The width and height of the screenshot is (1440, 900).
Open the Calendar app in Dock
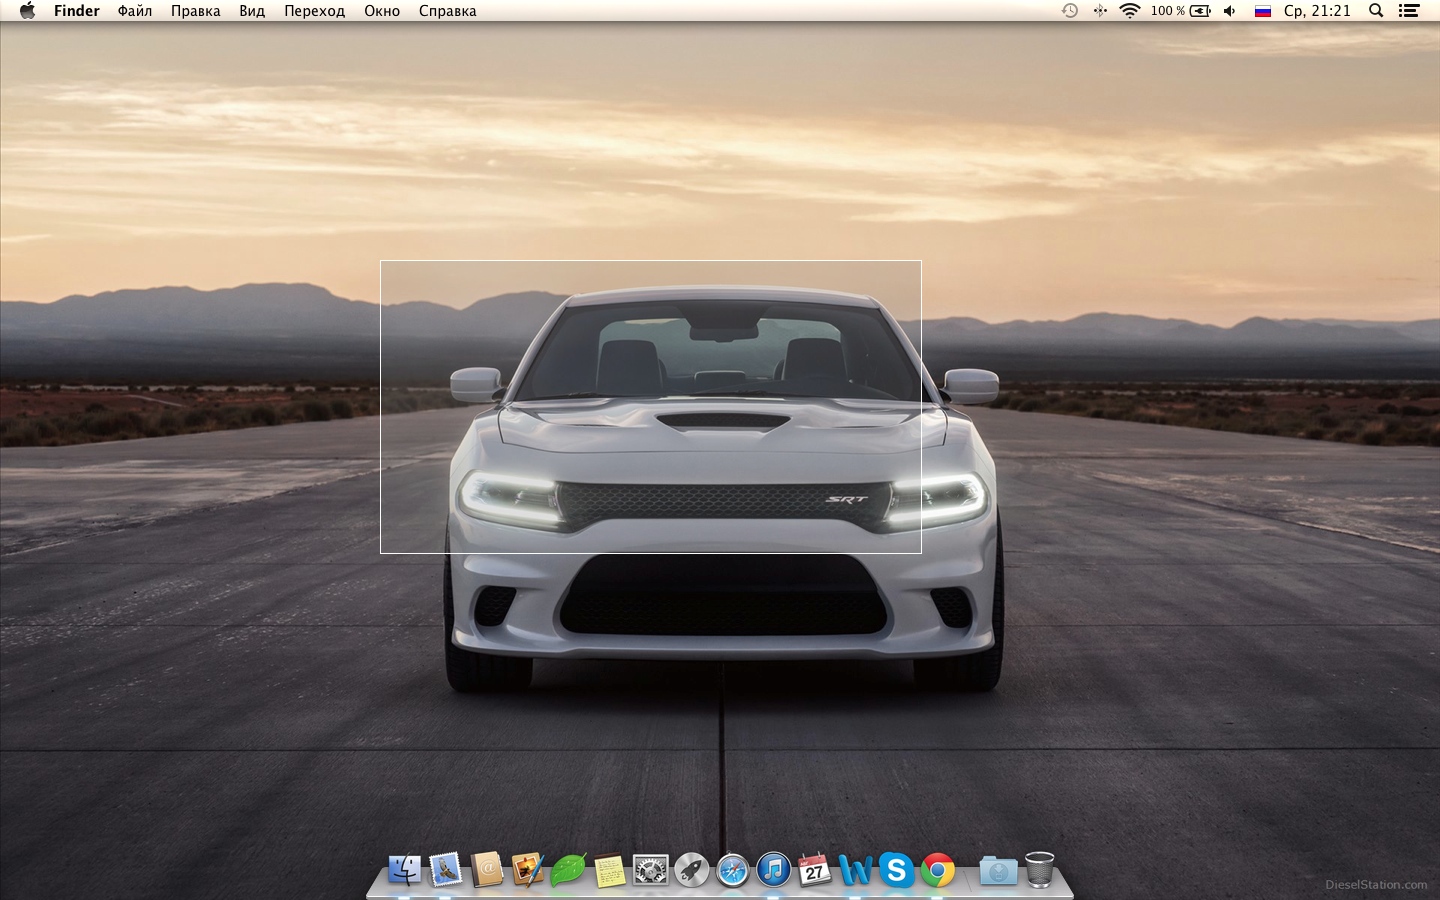(814, 871)
